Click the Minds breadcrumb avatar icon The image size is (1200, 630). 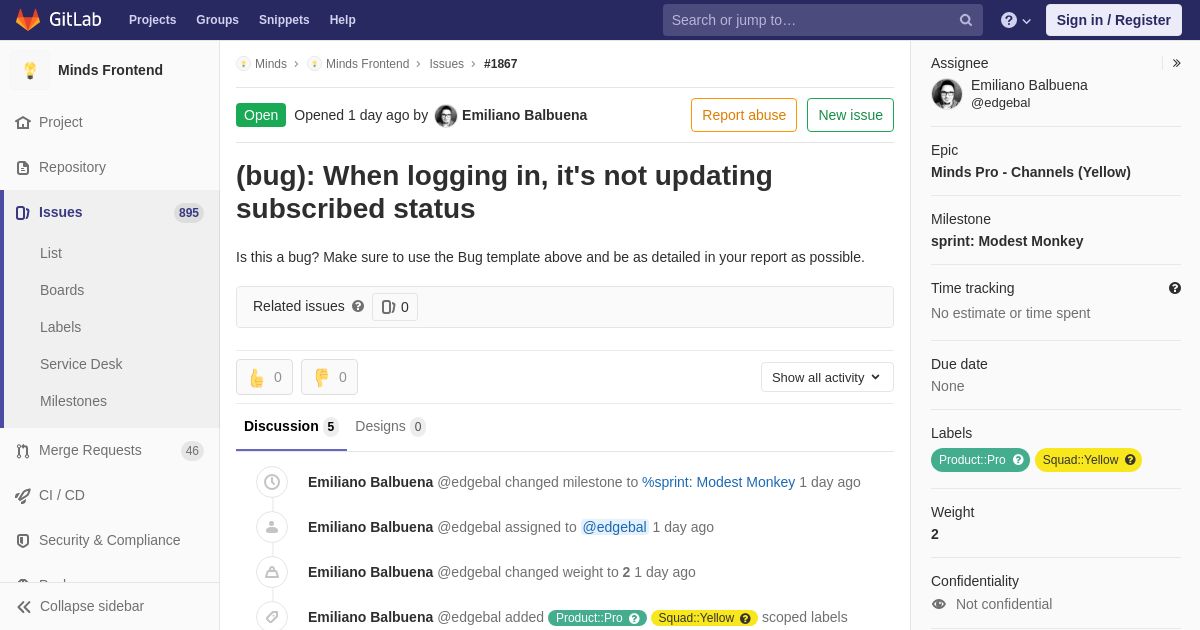pyautogui.click(x=243, y=64)
